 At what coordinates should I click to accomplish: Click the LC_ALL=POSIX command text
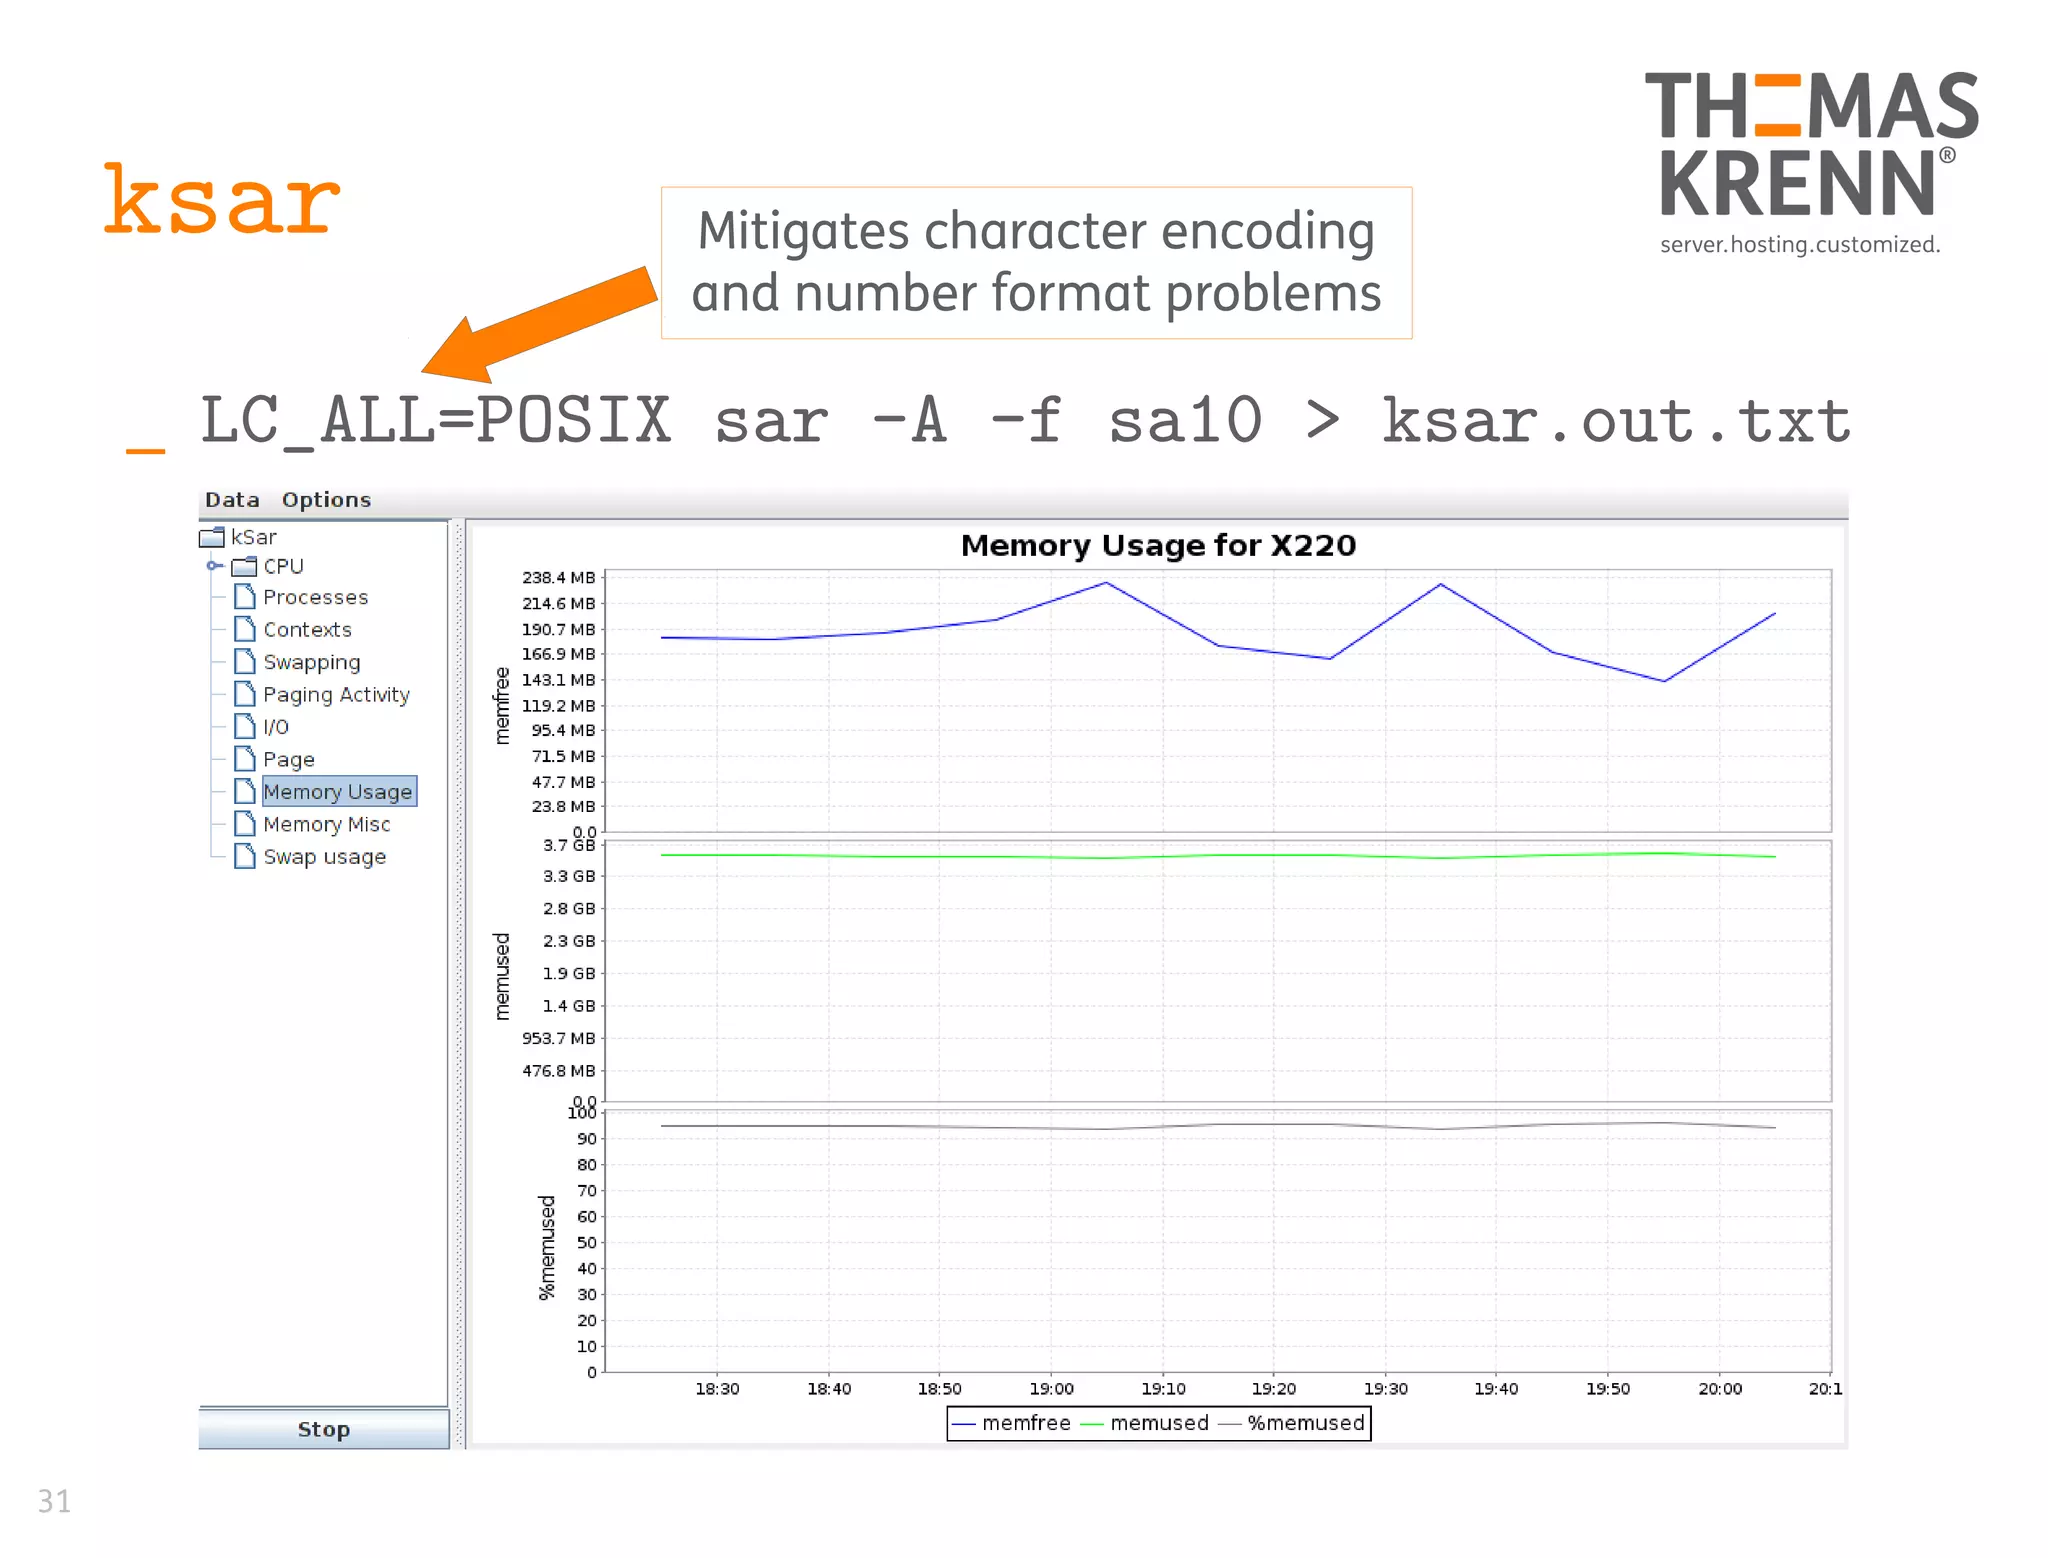435,421
